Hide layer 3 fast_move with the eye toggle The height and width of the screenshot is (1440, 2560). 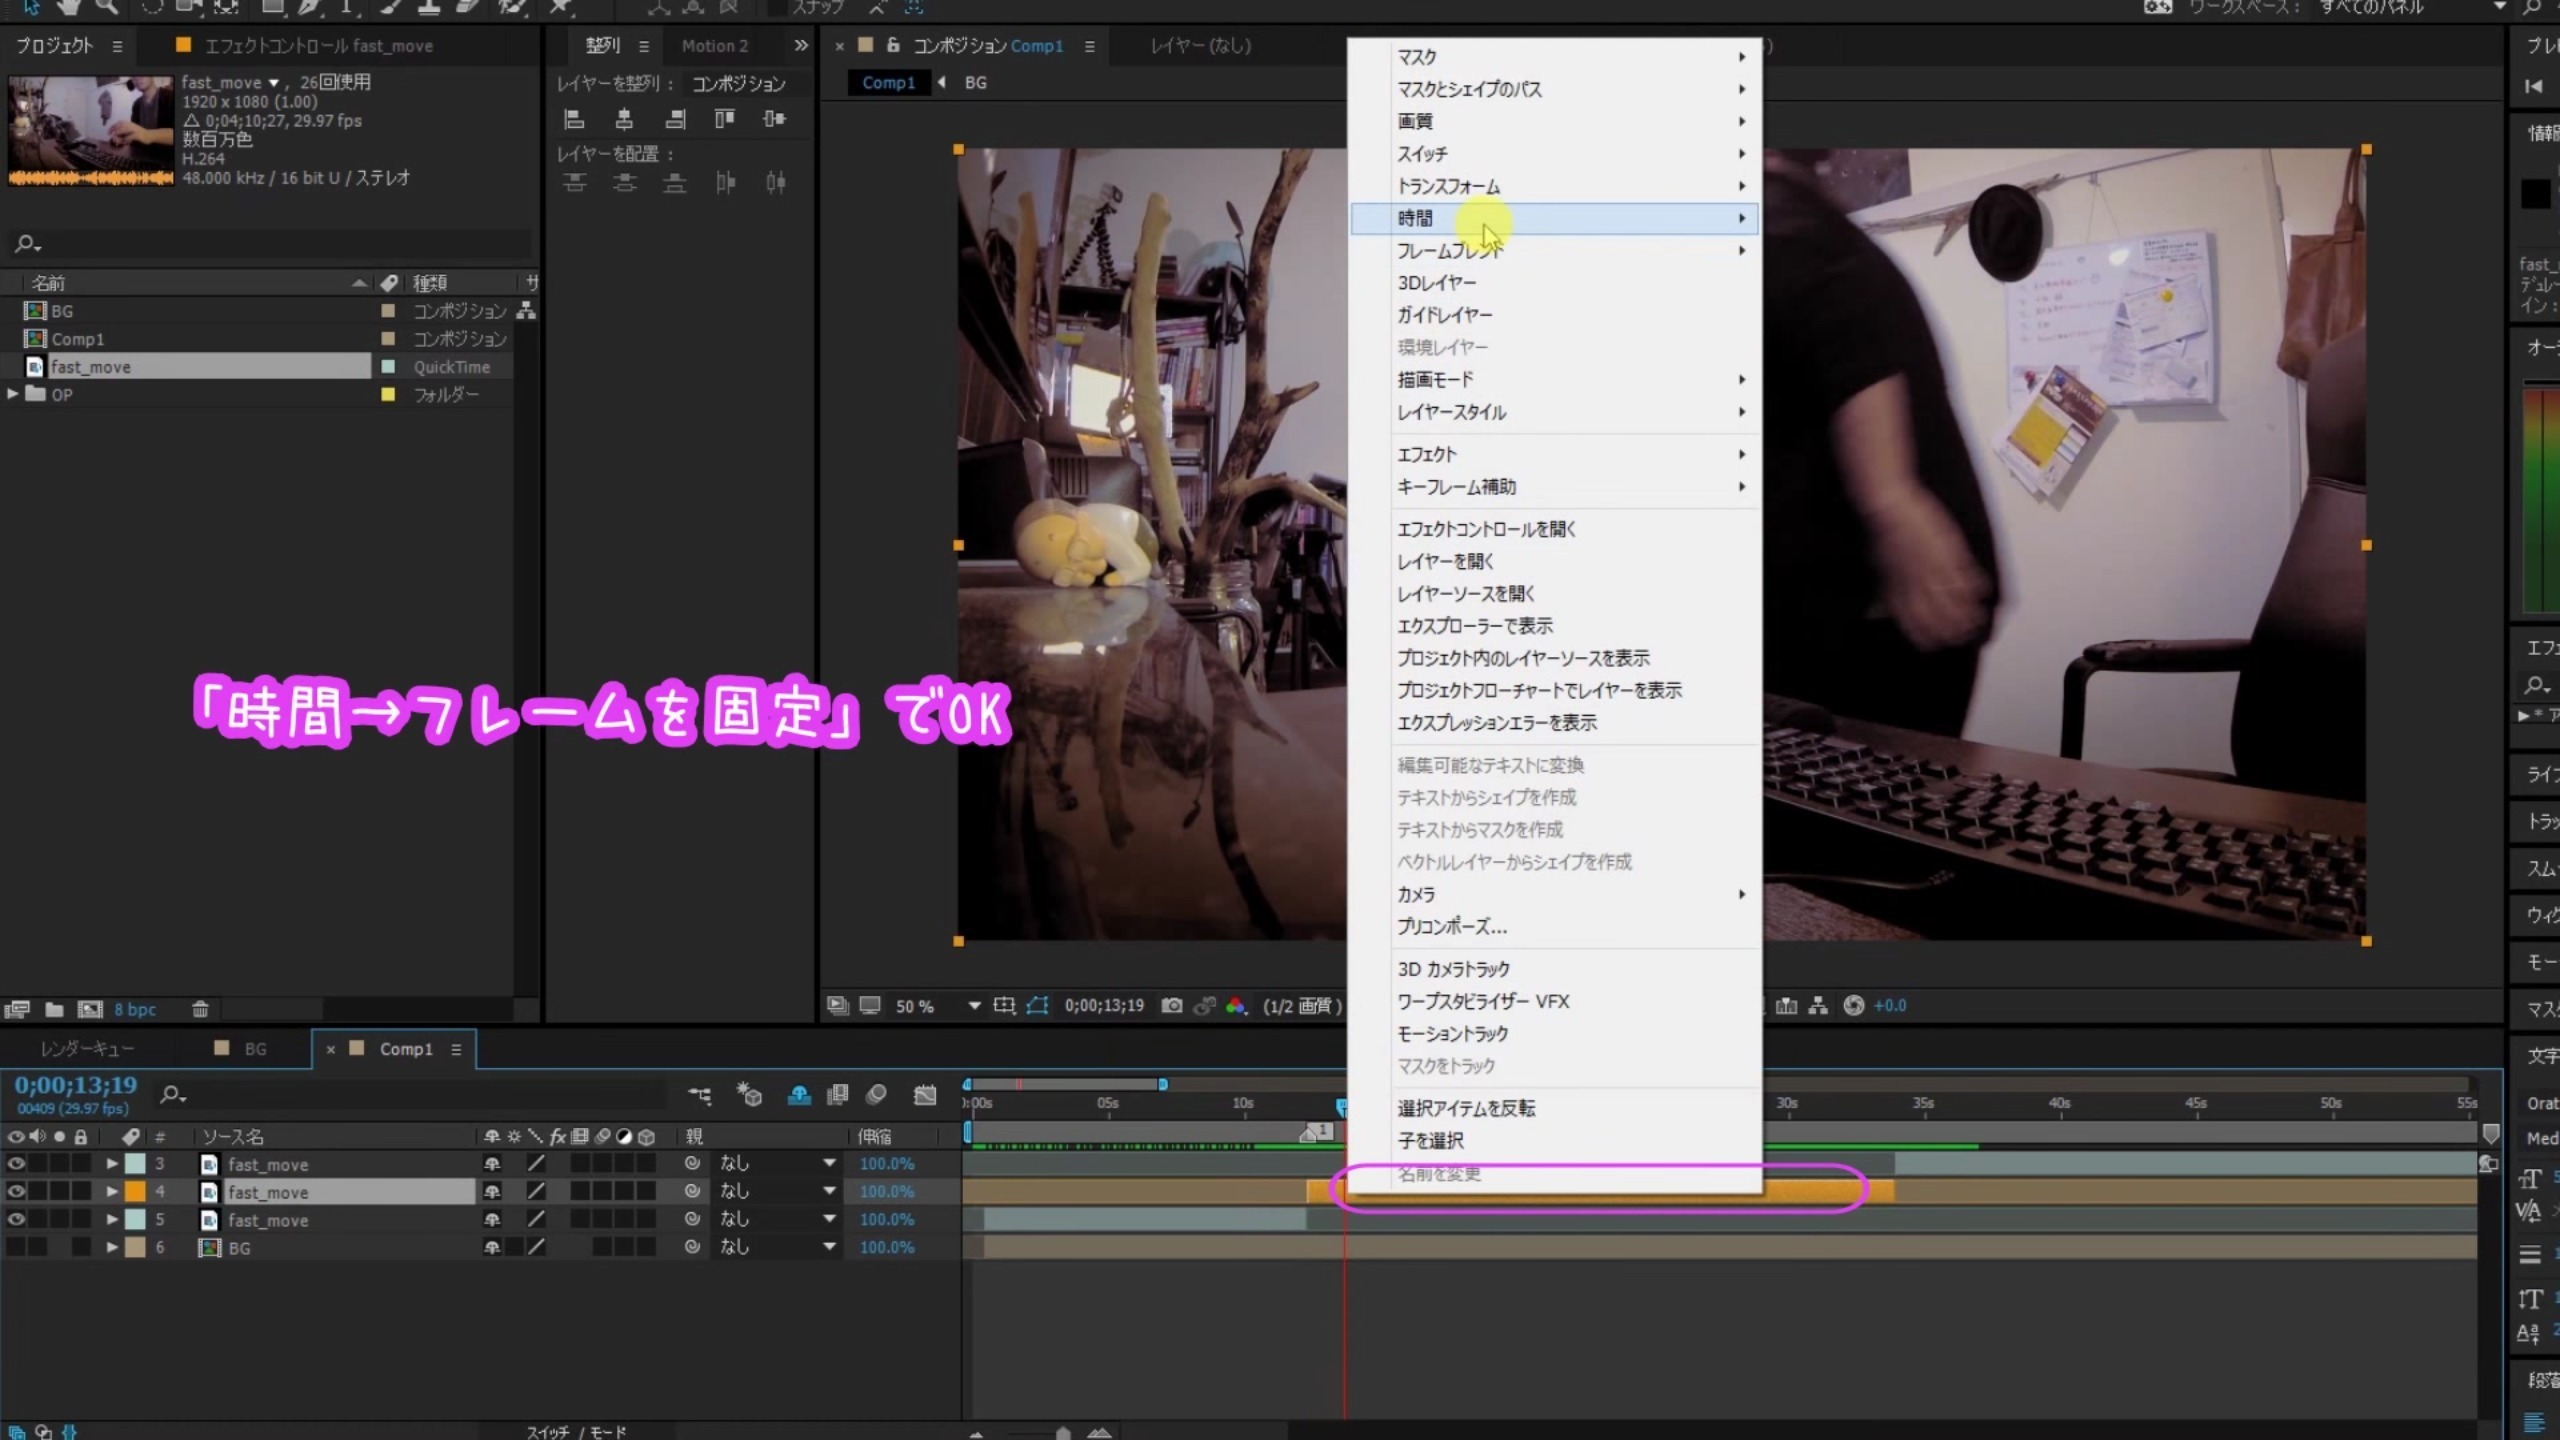pyautogui.click(x=16, y=1163)
